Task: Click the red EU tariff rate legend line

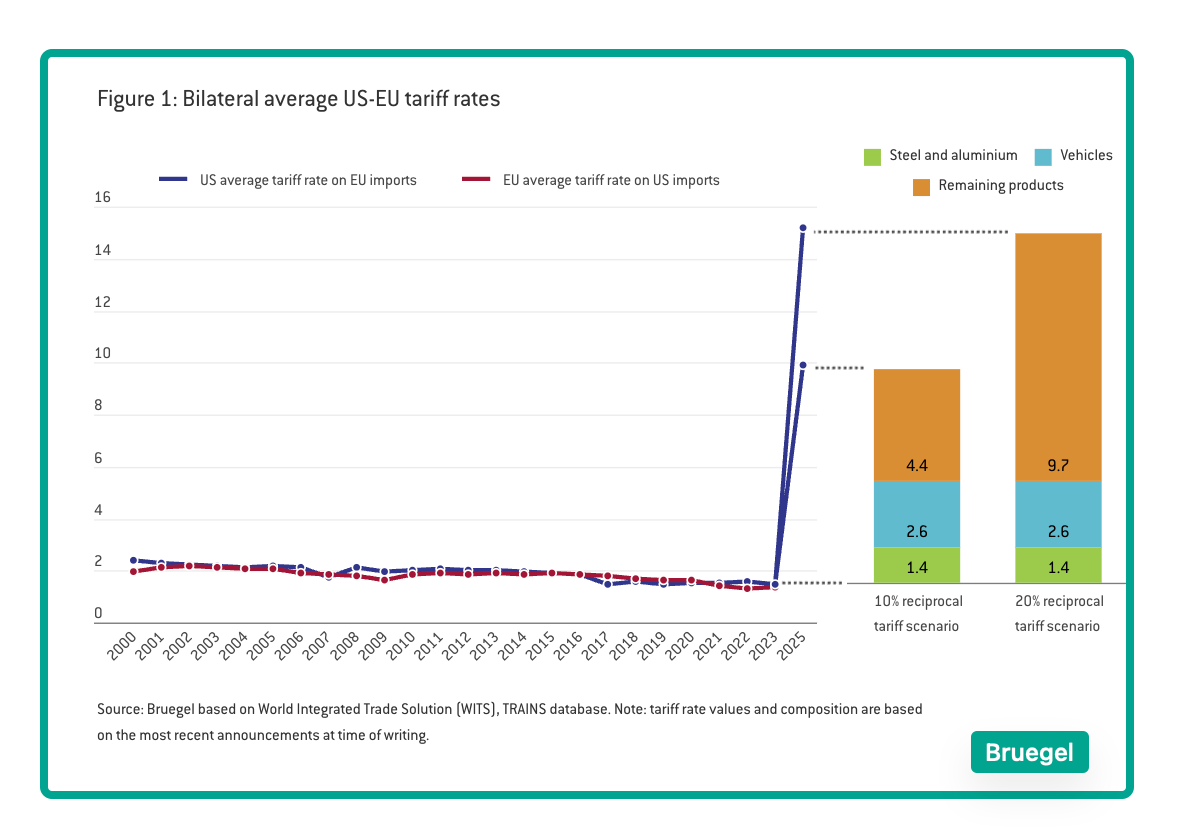Action: 476,179
